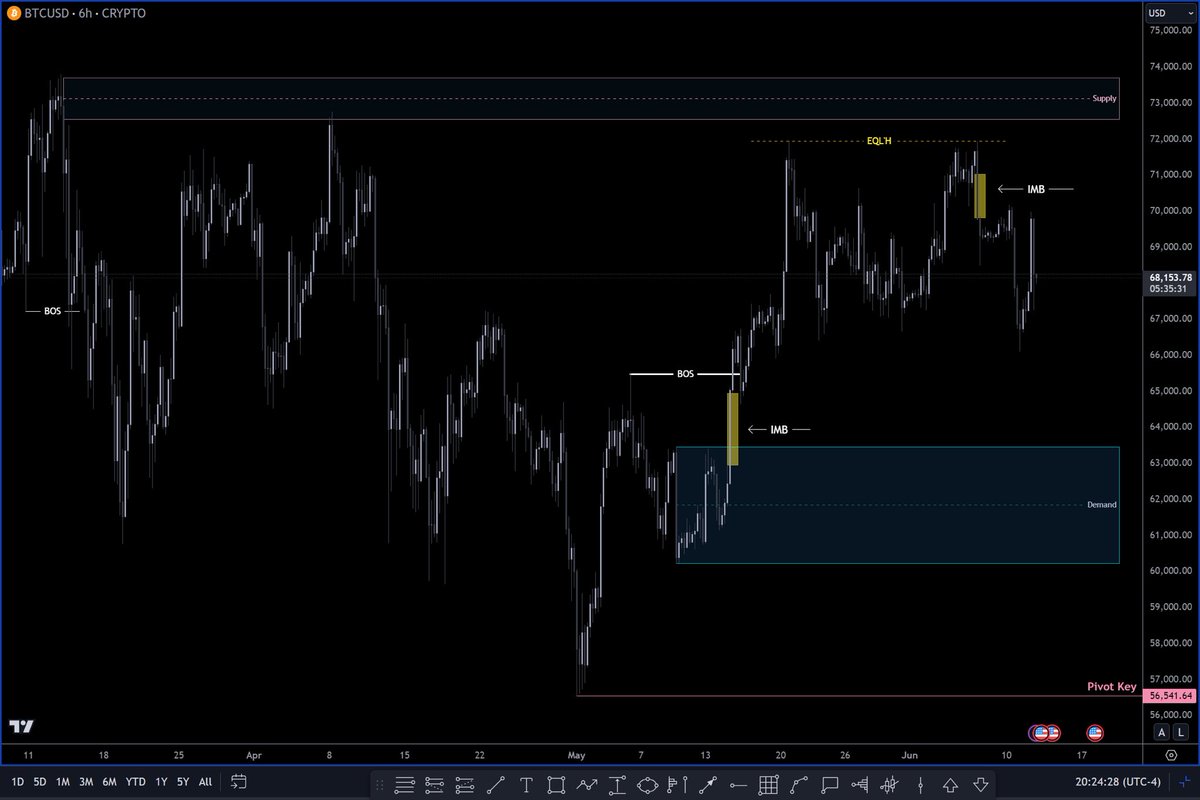
Task: Select the text (T) annotation tool
Action: click(526, 783)
